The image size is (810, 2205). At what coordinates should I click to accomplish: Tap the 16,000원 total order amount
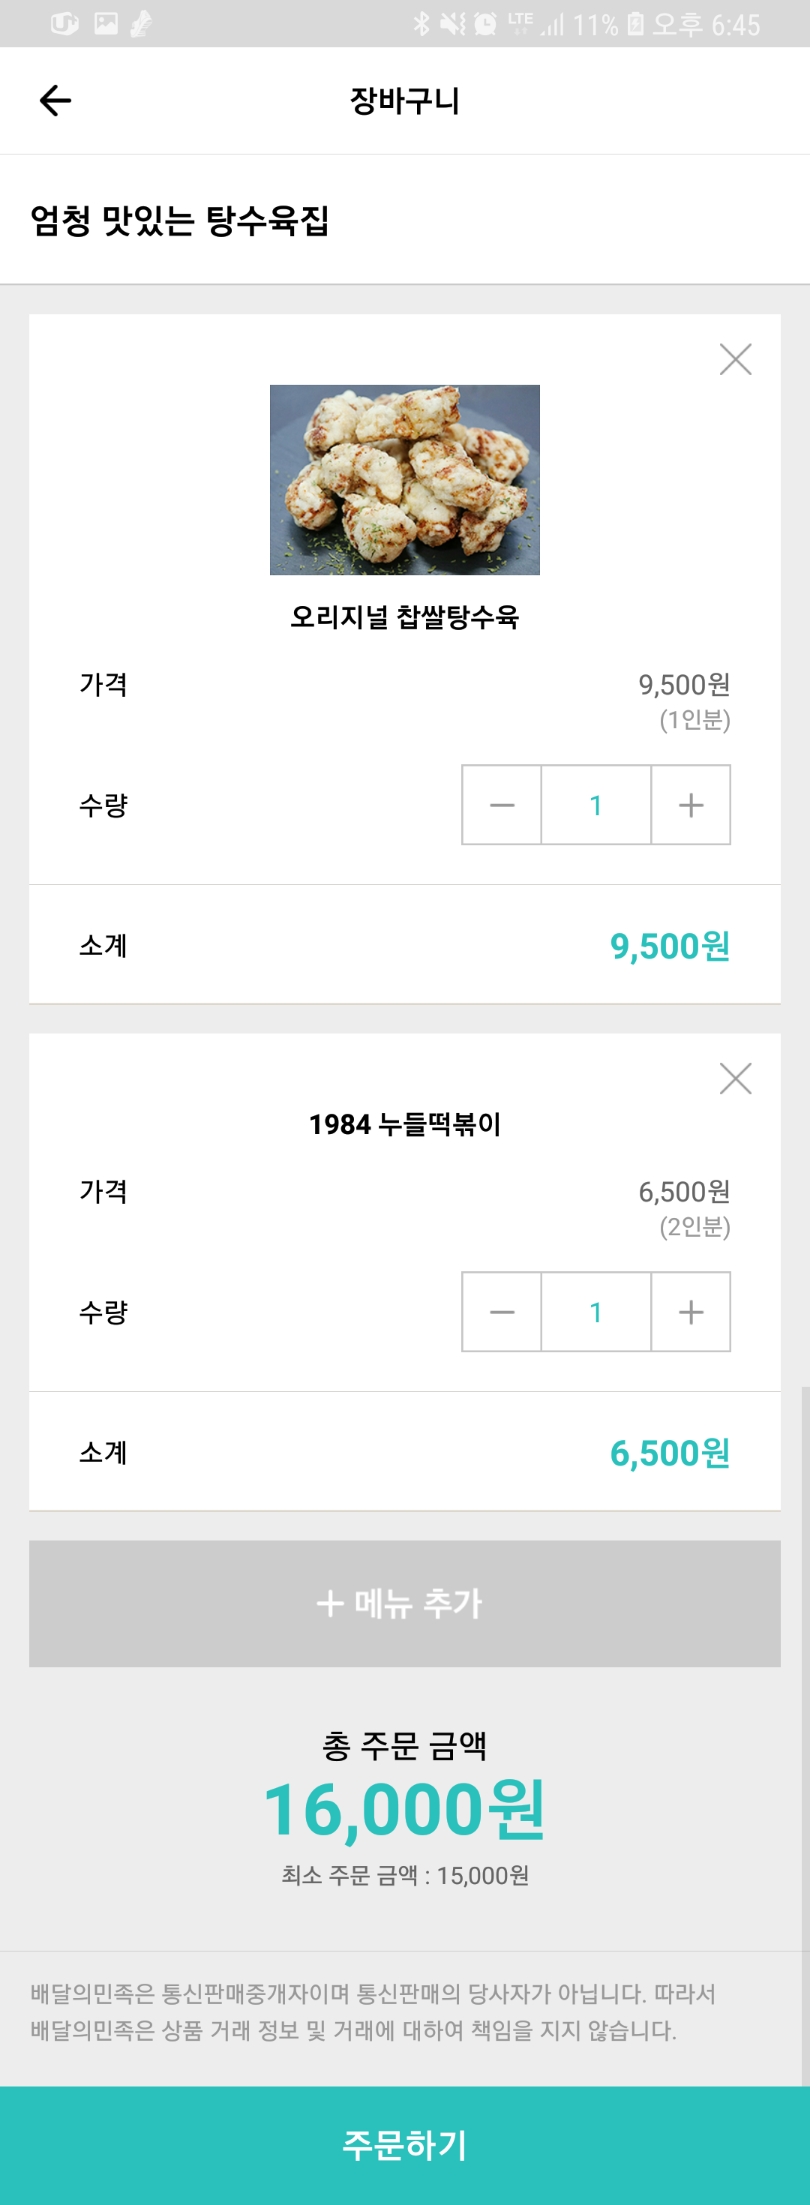405,1810
